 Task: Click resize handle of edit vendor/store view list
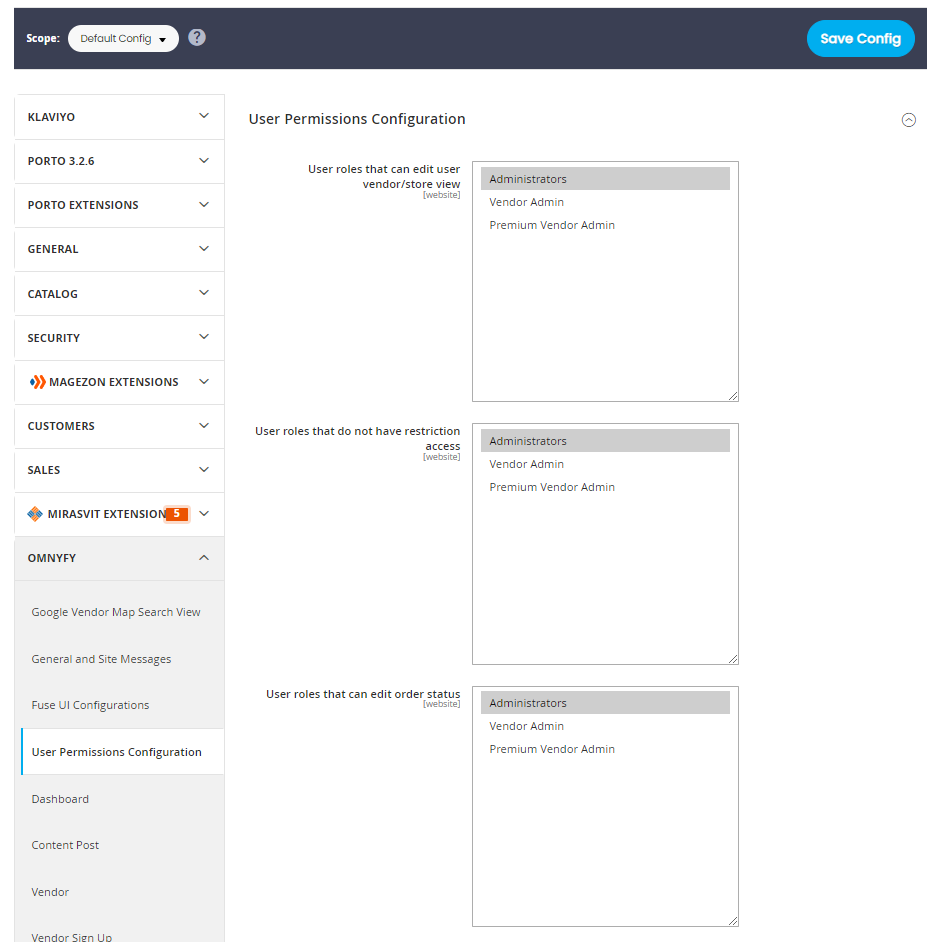click(x=733, y=396)
